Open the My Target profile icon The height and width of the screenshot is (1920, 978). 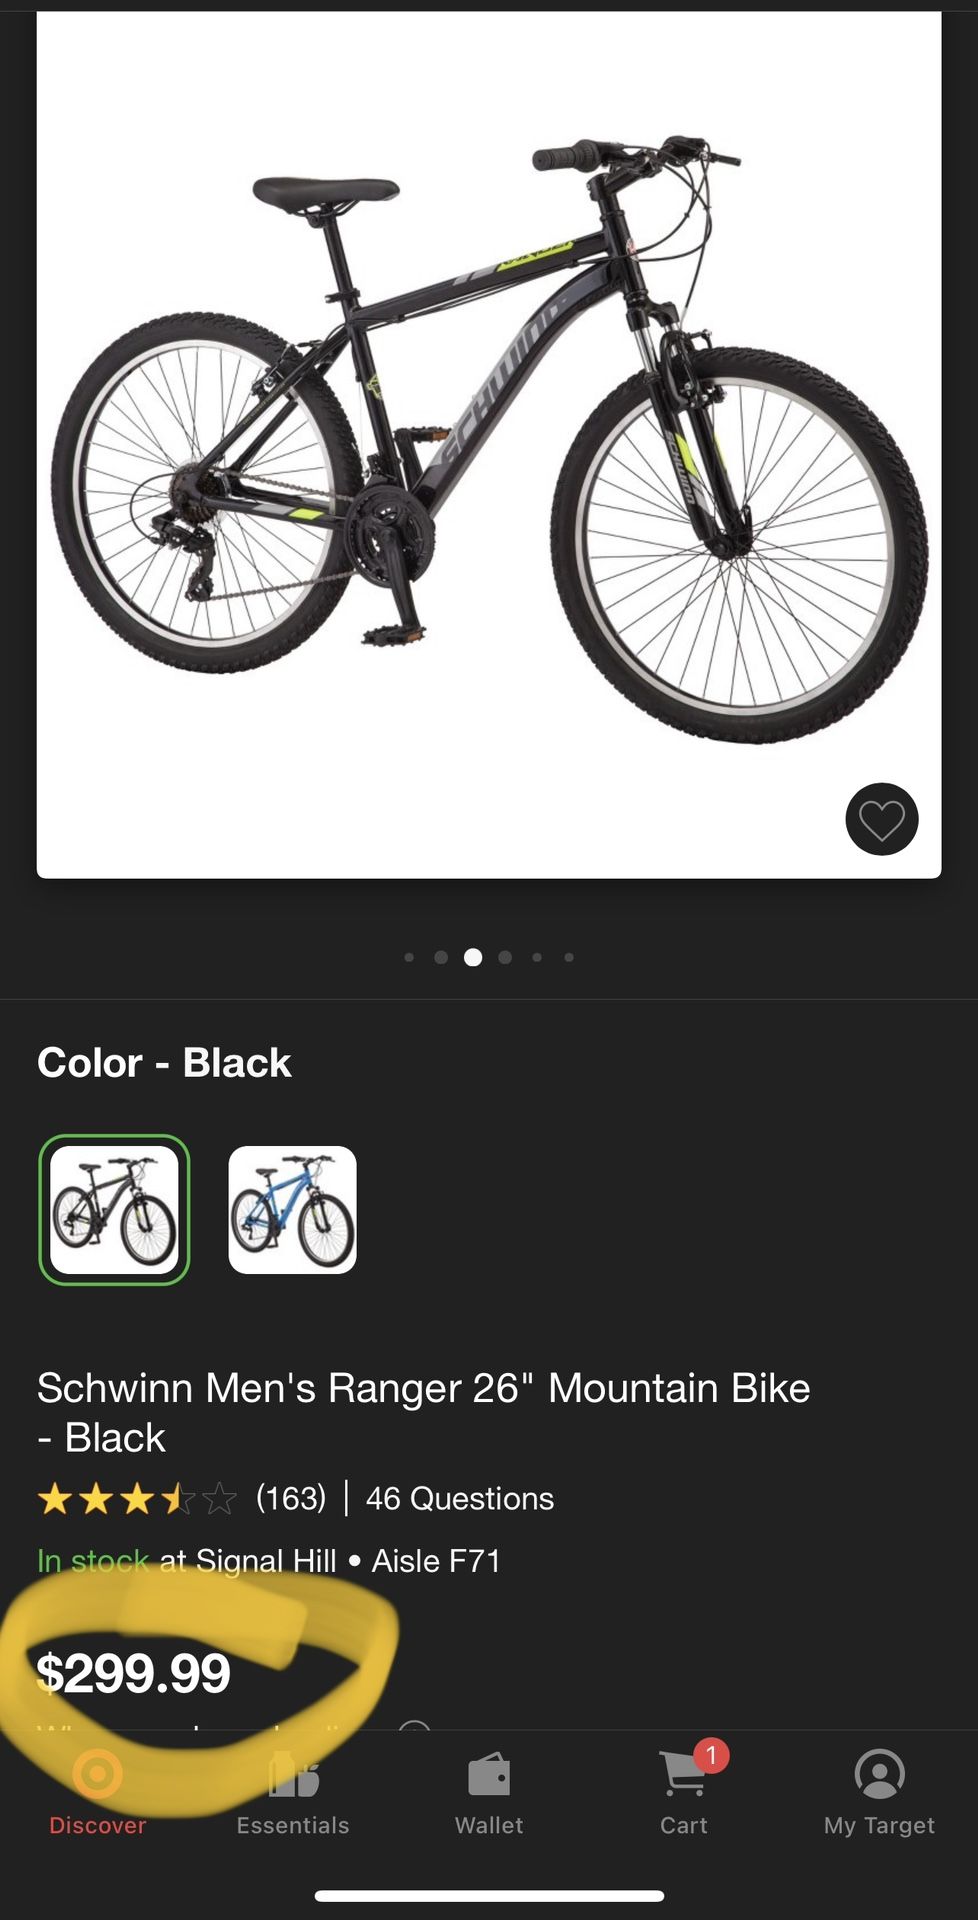pos(880,1774)
